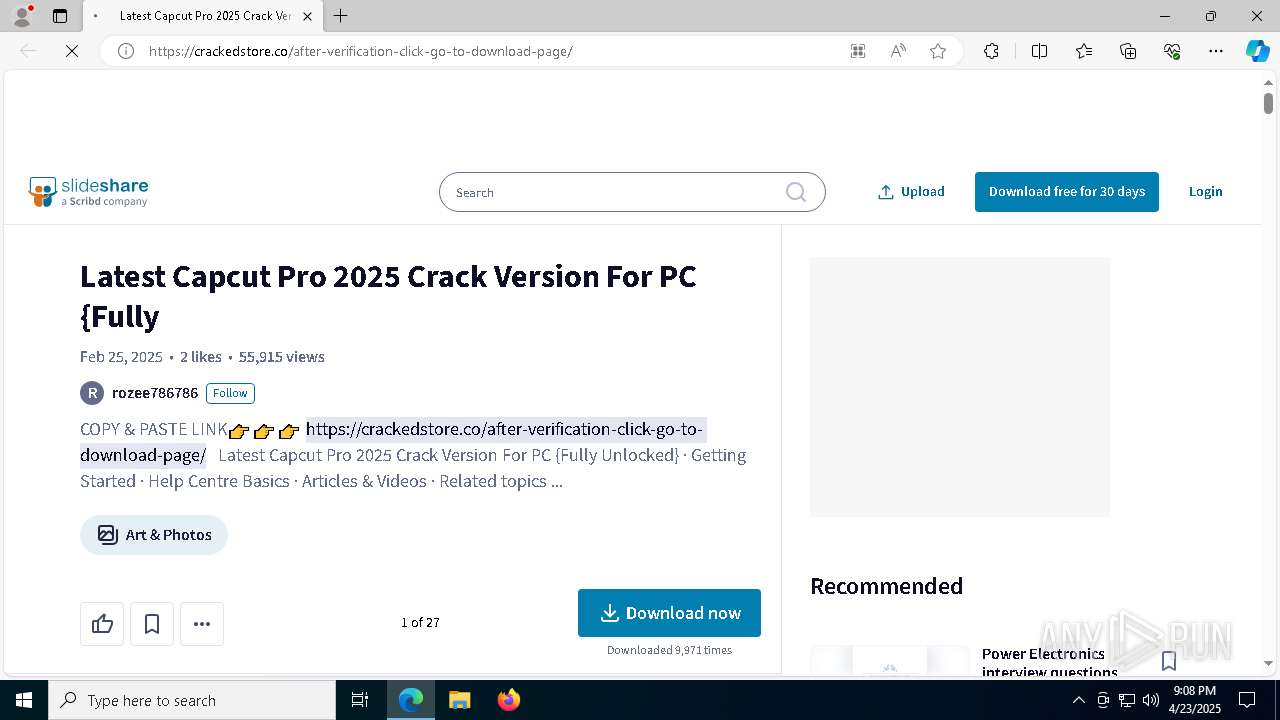
Task: Like this slideshow with the thumbs up
Action: point(102,624)
